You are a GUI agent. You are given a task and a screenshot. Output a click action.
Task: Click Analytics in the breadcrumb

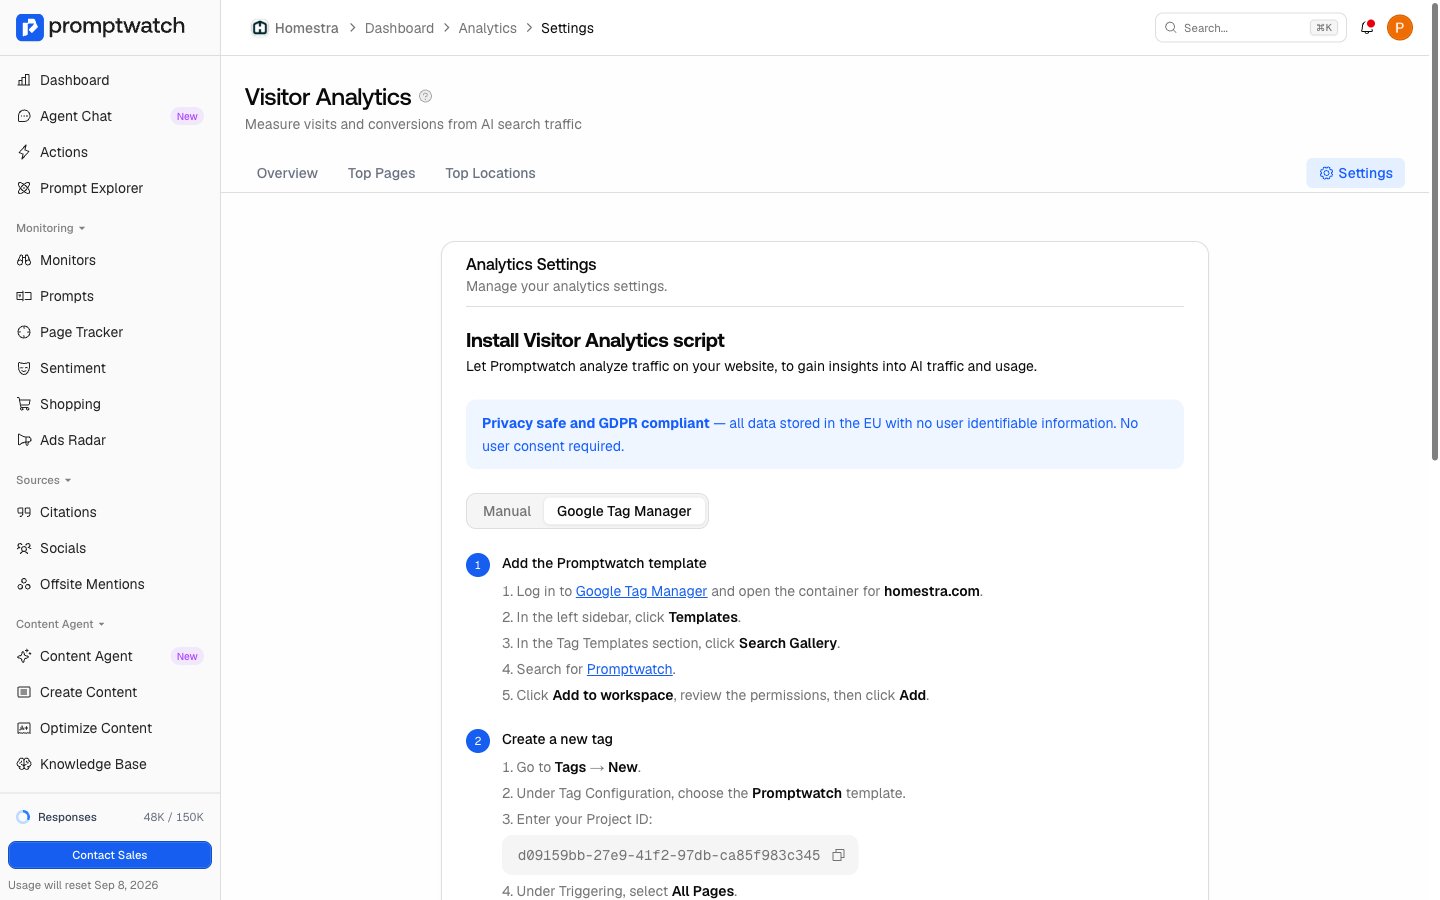click(488, 28)
